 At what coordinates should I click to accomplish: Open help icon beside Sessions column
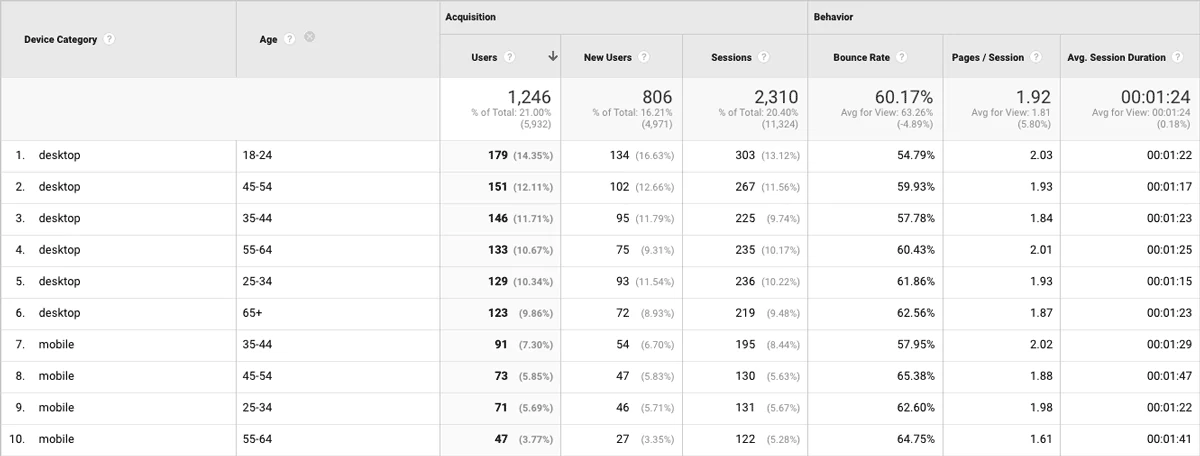[x=764, y=58]
